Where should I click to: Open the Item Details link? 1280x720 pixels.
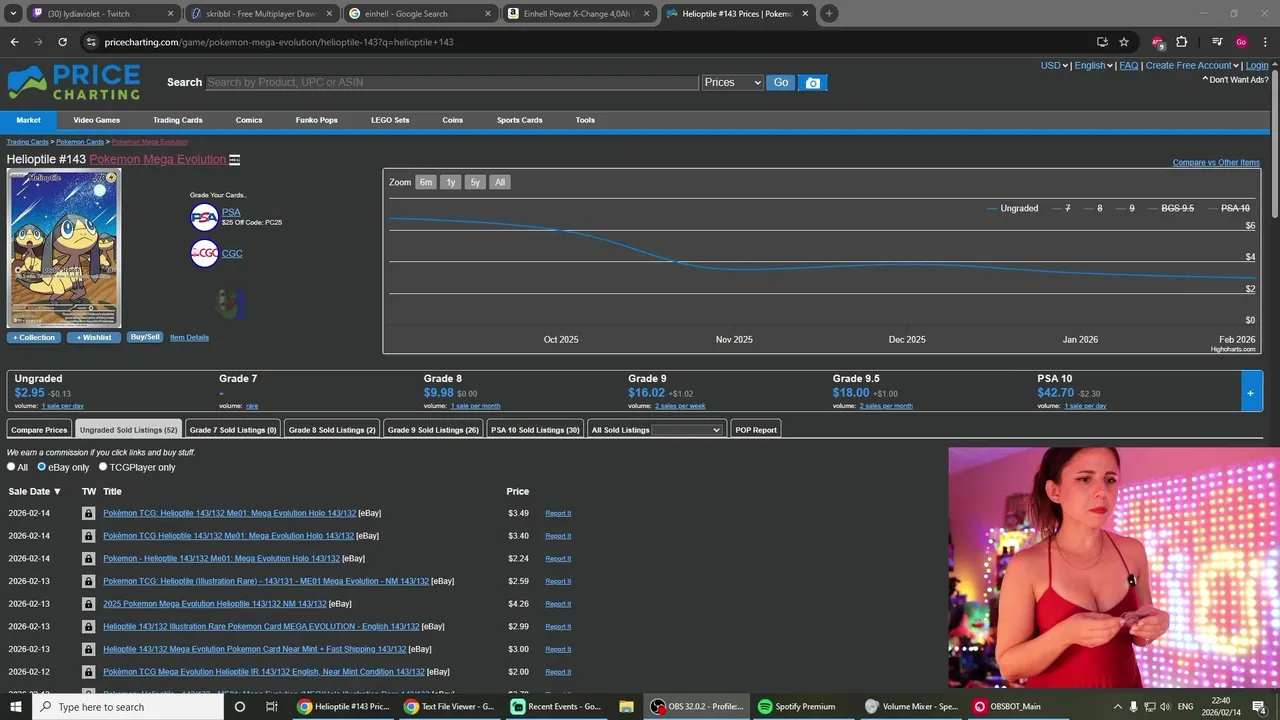pyautogui.click(x=189, y=337)
